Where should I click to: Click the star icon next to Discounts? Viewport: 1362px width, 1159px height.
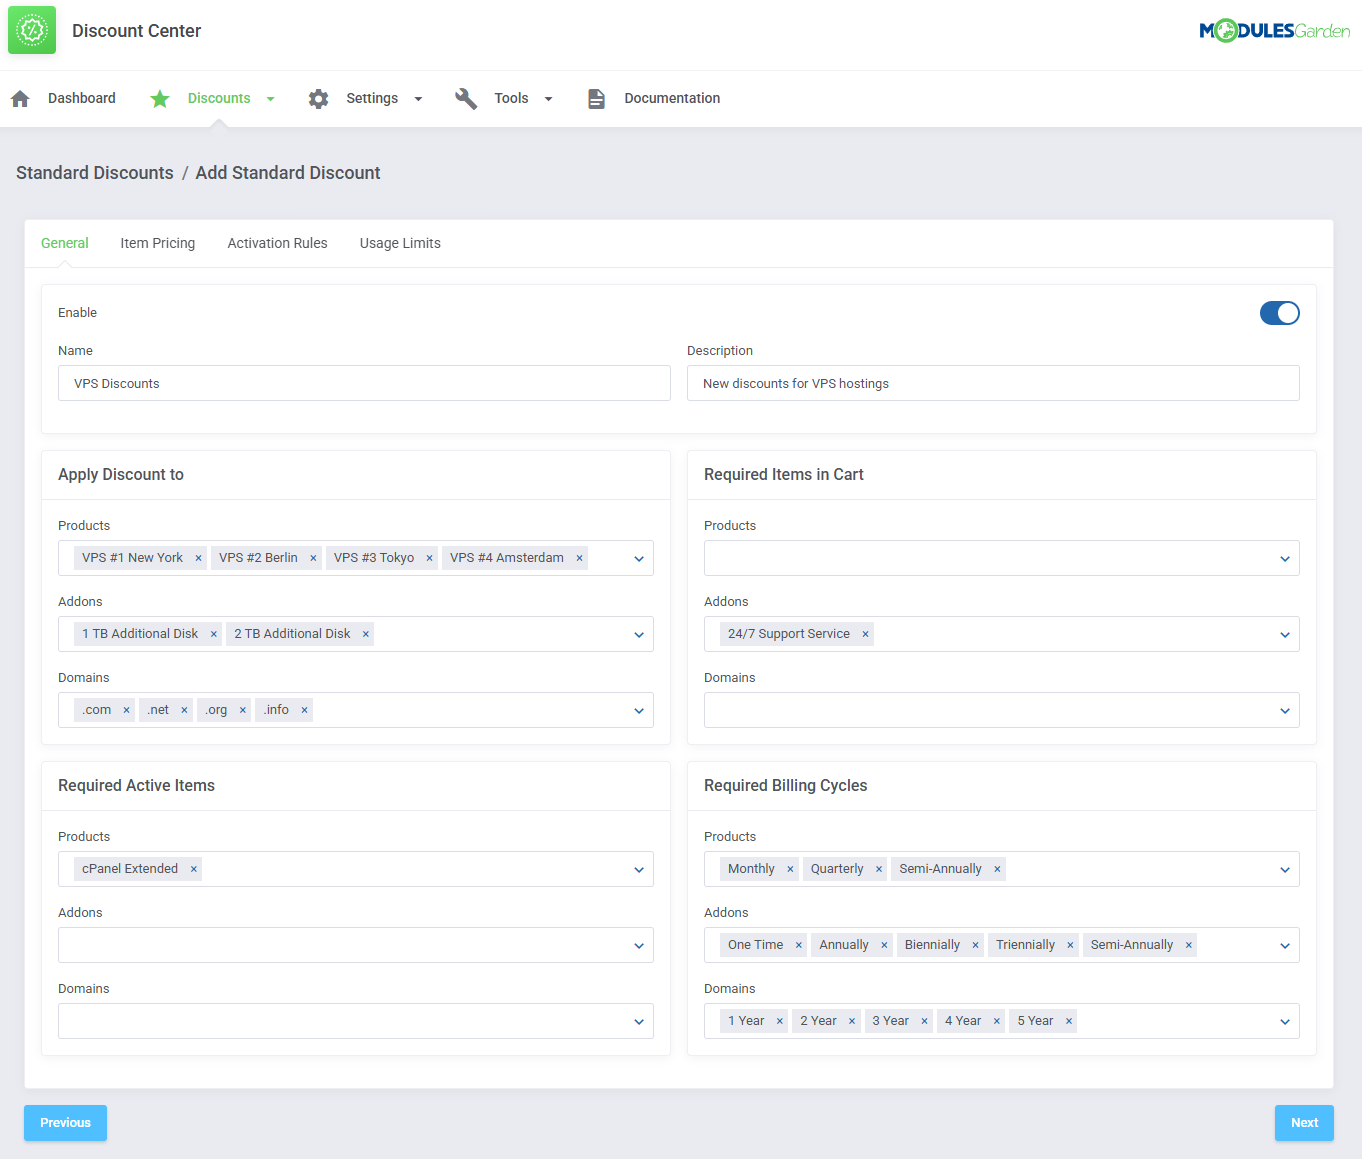[160, 97]
